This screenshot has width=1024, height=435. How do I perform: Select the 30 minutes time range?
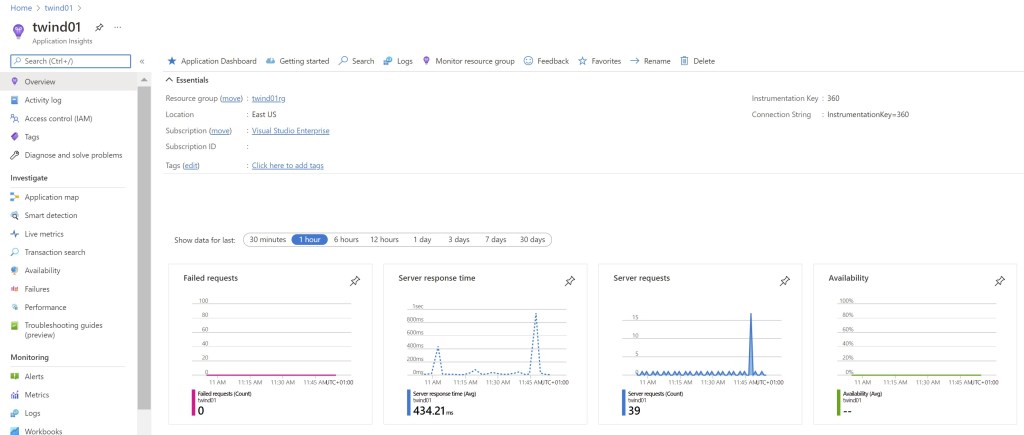[x=267, y=240]
